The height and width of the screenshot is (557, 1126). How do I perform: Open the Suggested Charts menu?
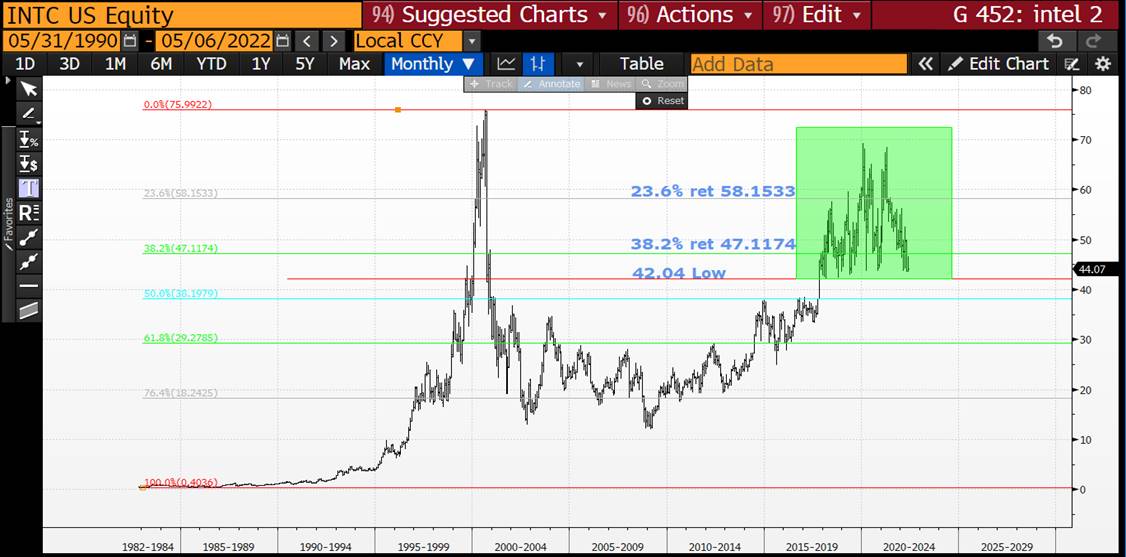click(x=490, y=14)
